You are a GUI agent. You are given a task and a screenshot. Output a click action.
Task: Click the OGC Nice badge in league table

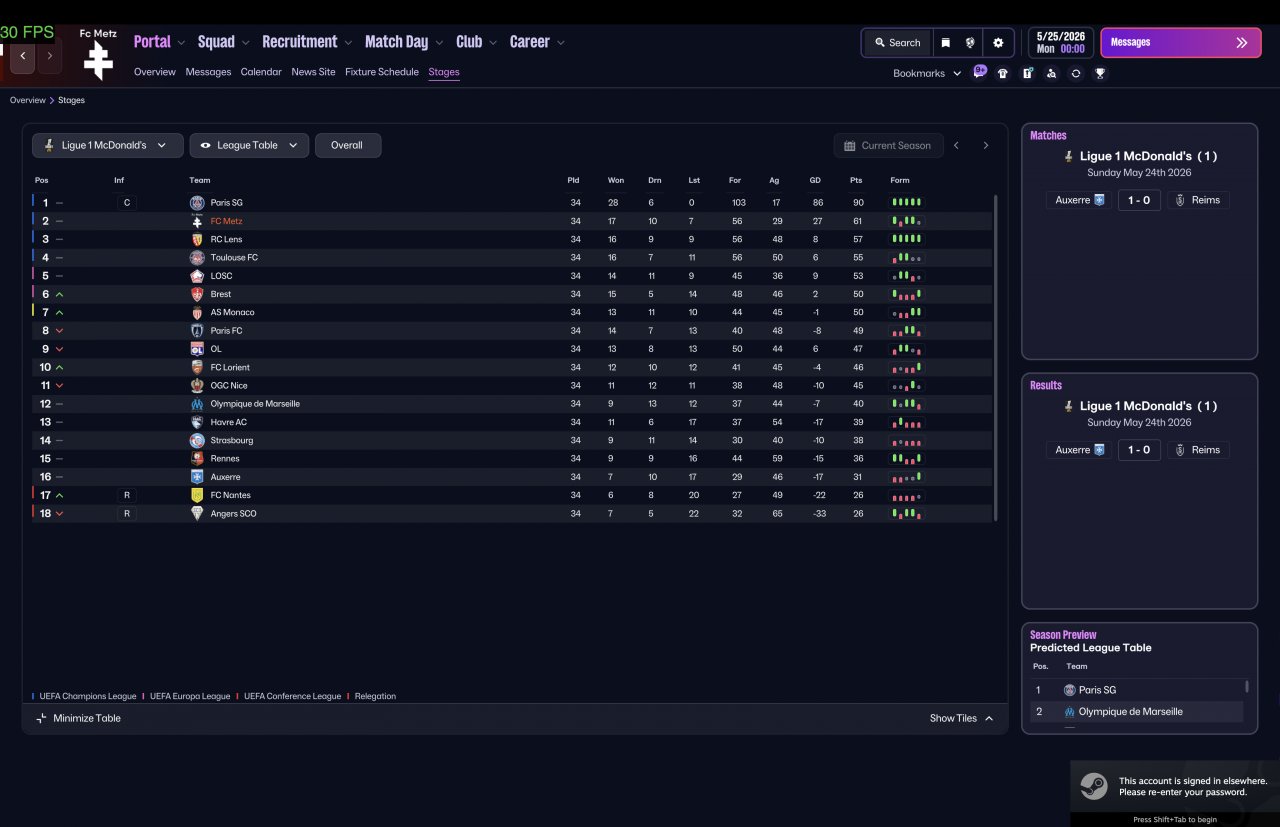click(197, 385)
